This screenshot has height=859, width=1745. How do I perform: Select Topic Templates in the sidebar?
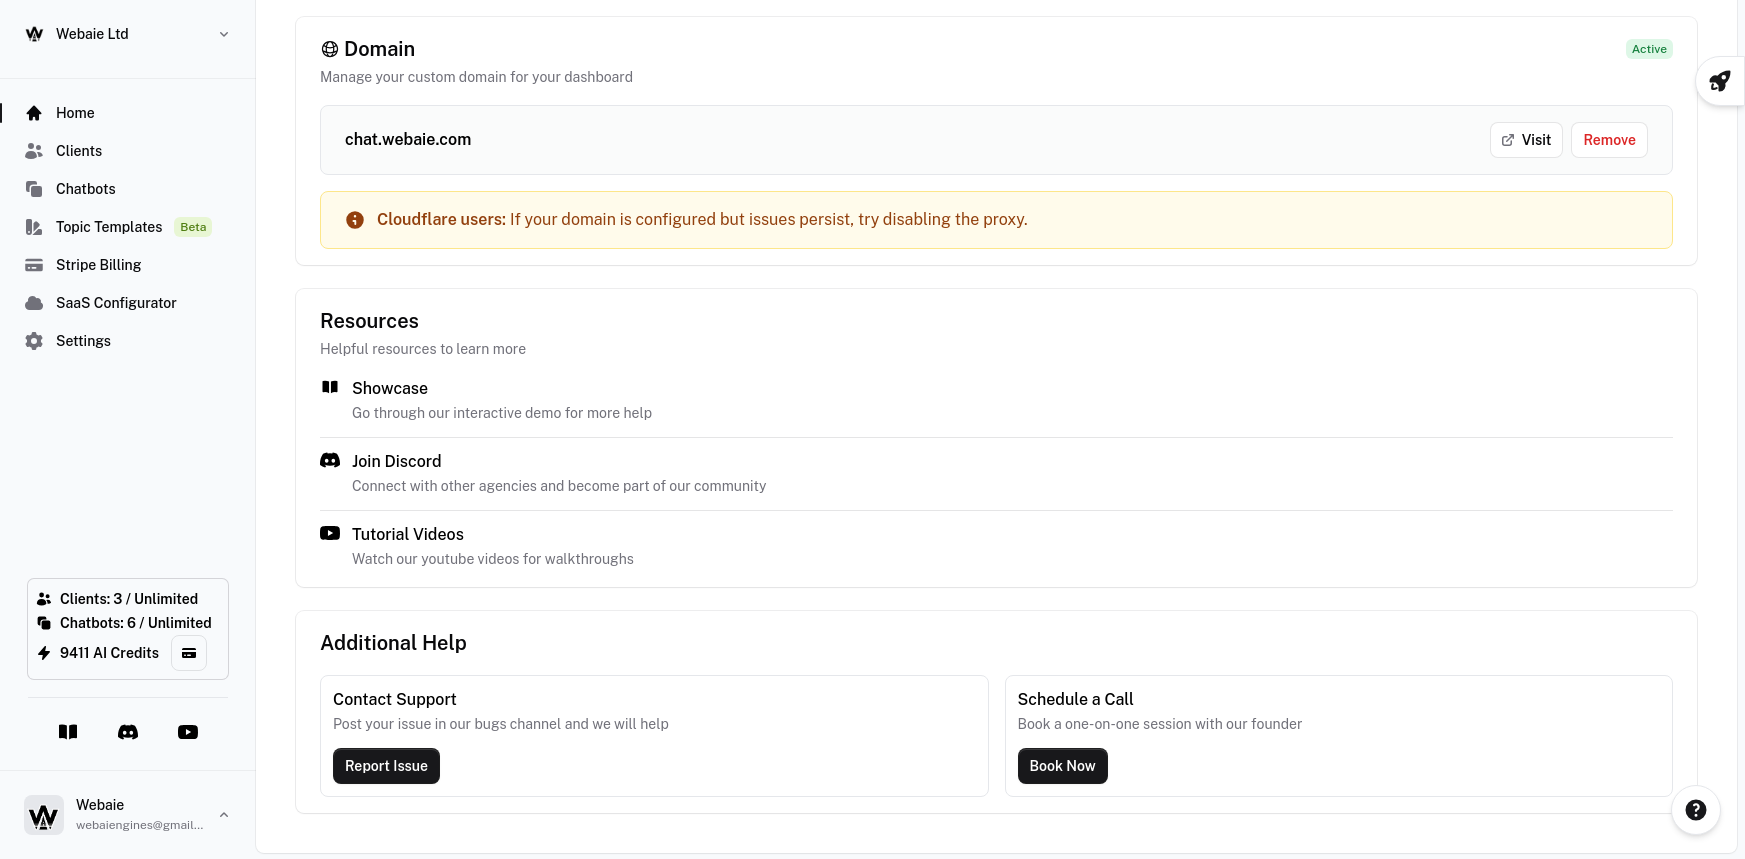pyautogui.click(x=109, y=227)
